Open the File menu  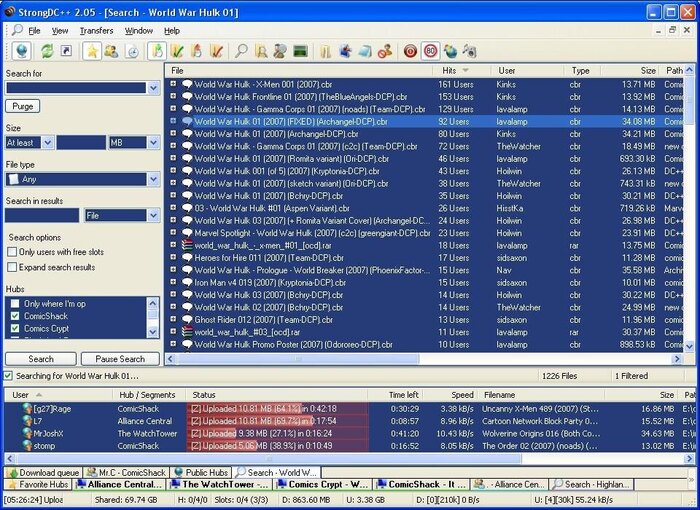coord(34,31)
